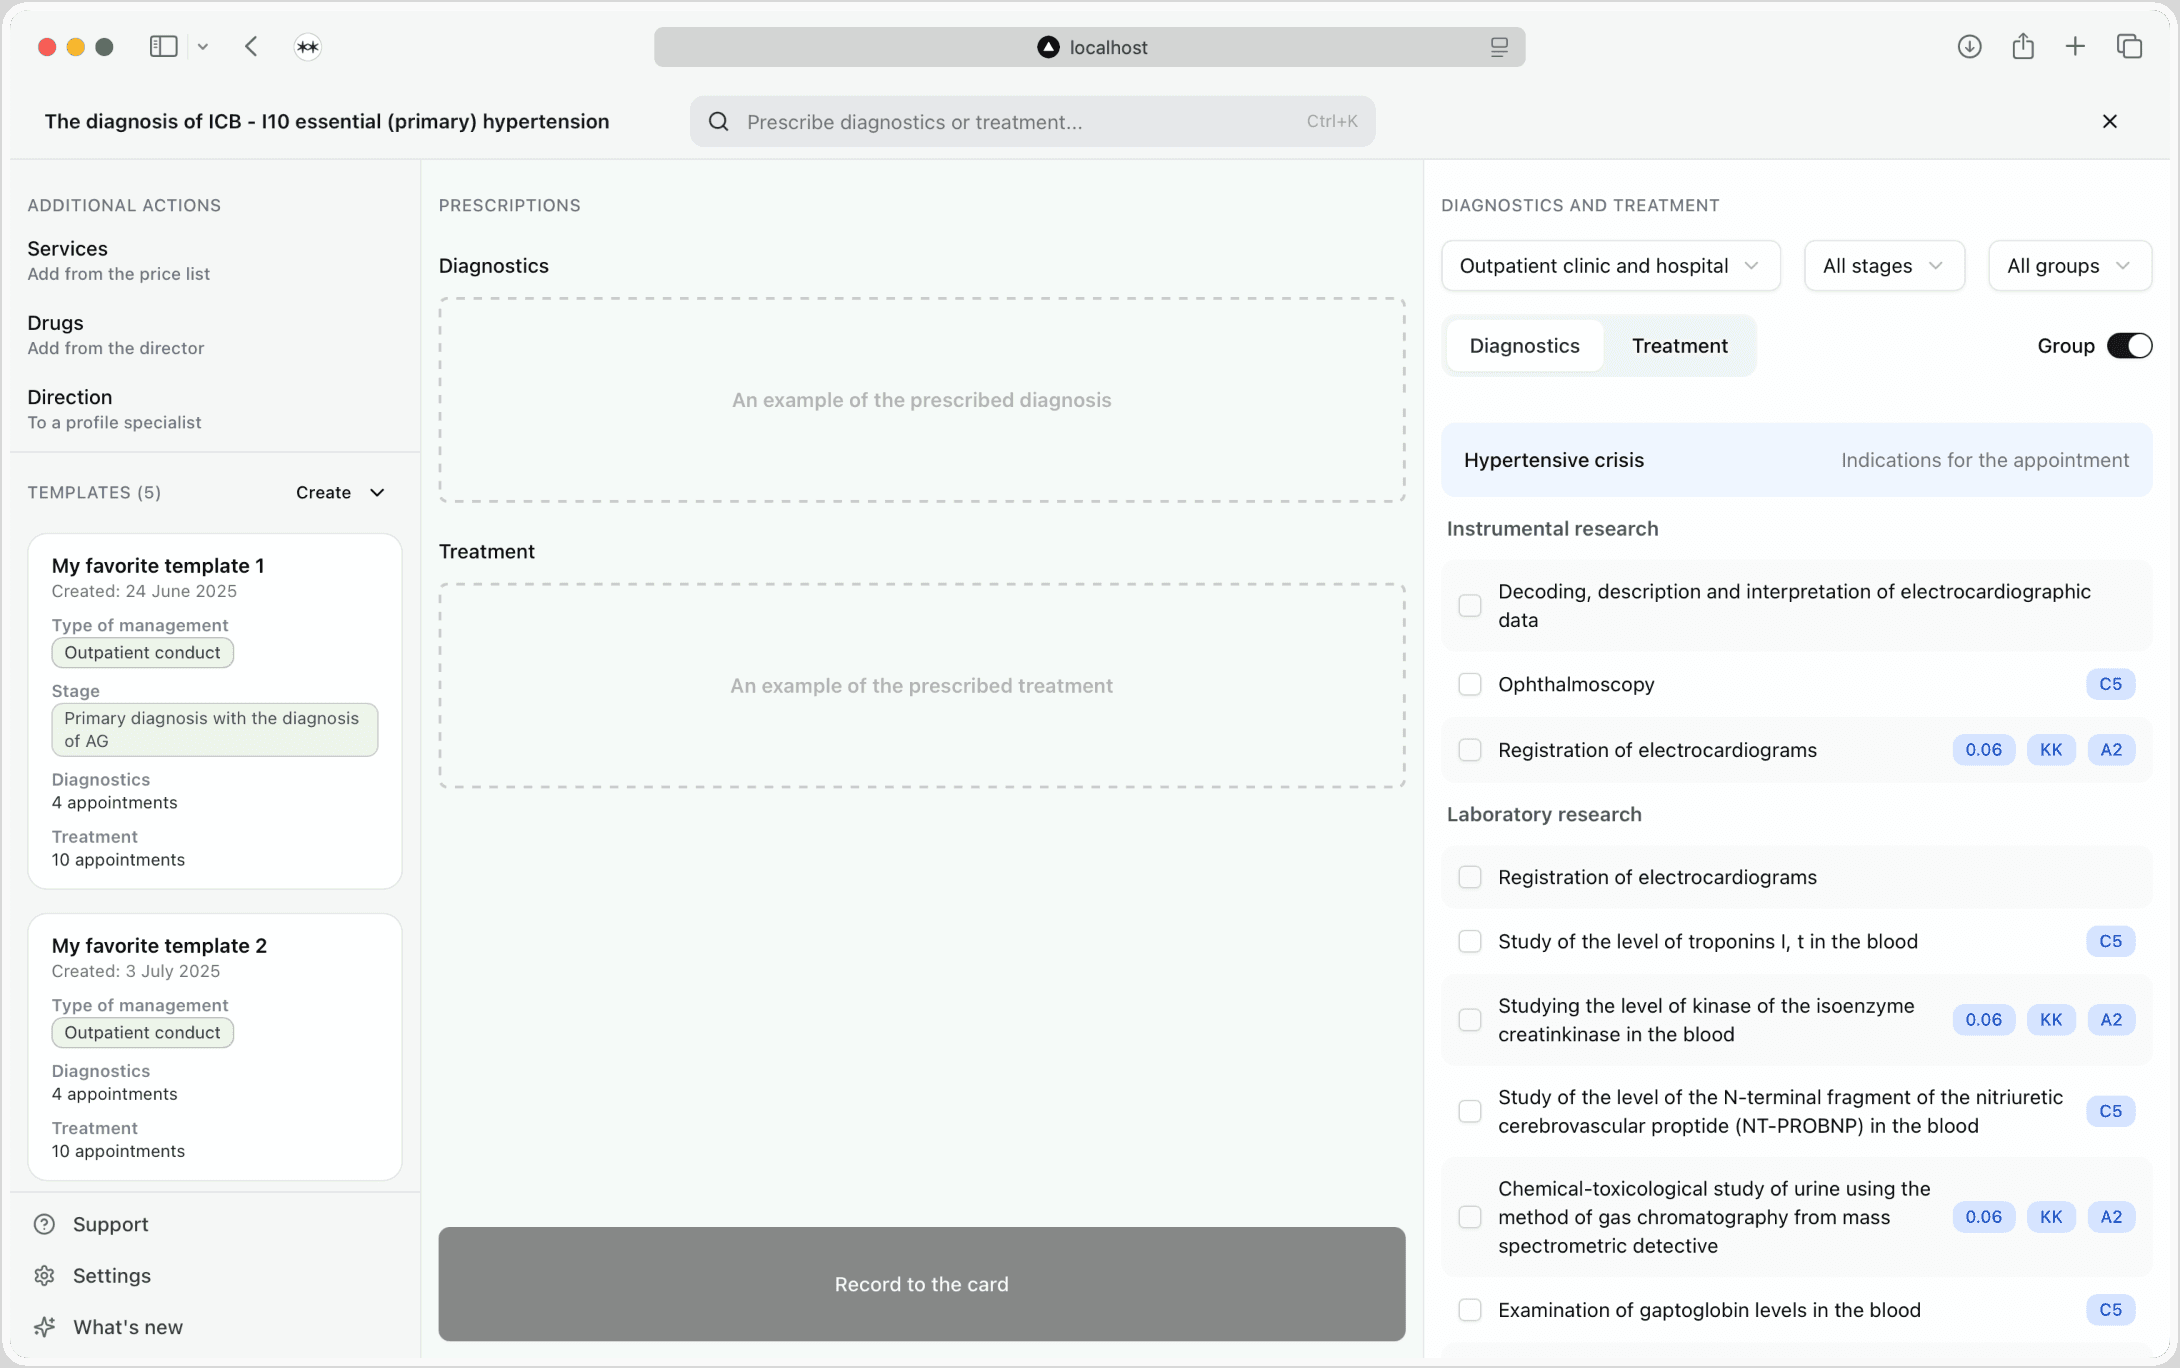Screen dimensions: 2180x1368
Task: Open the All groups dropdown
Action: point(2069,266)
